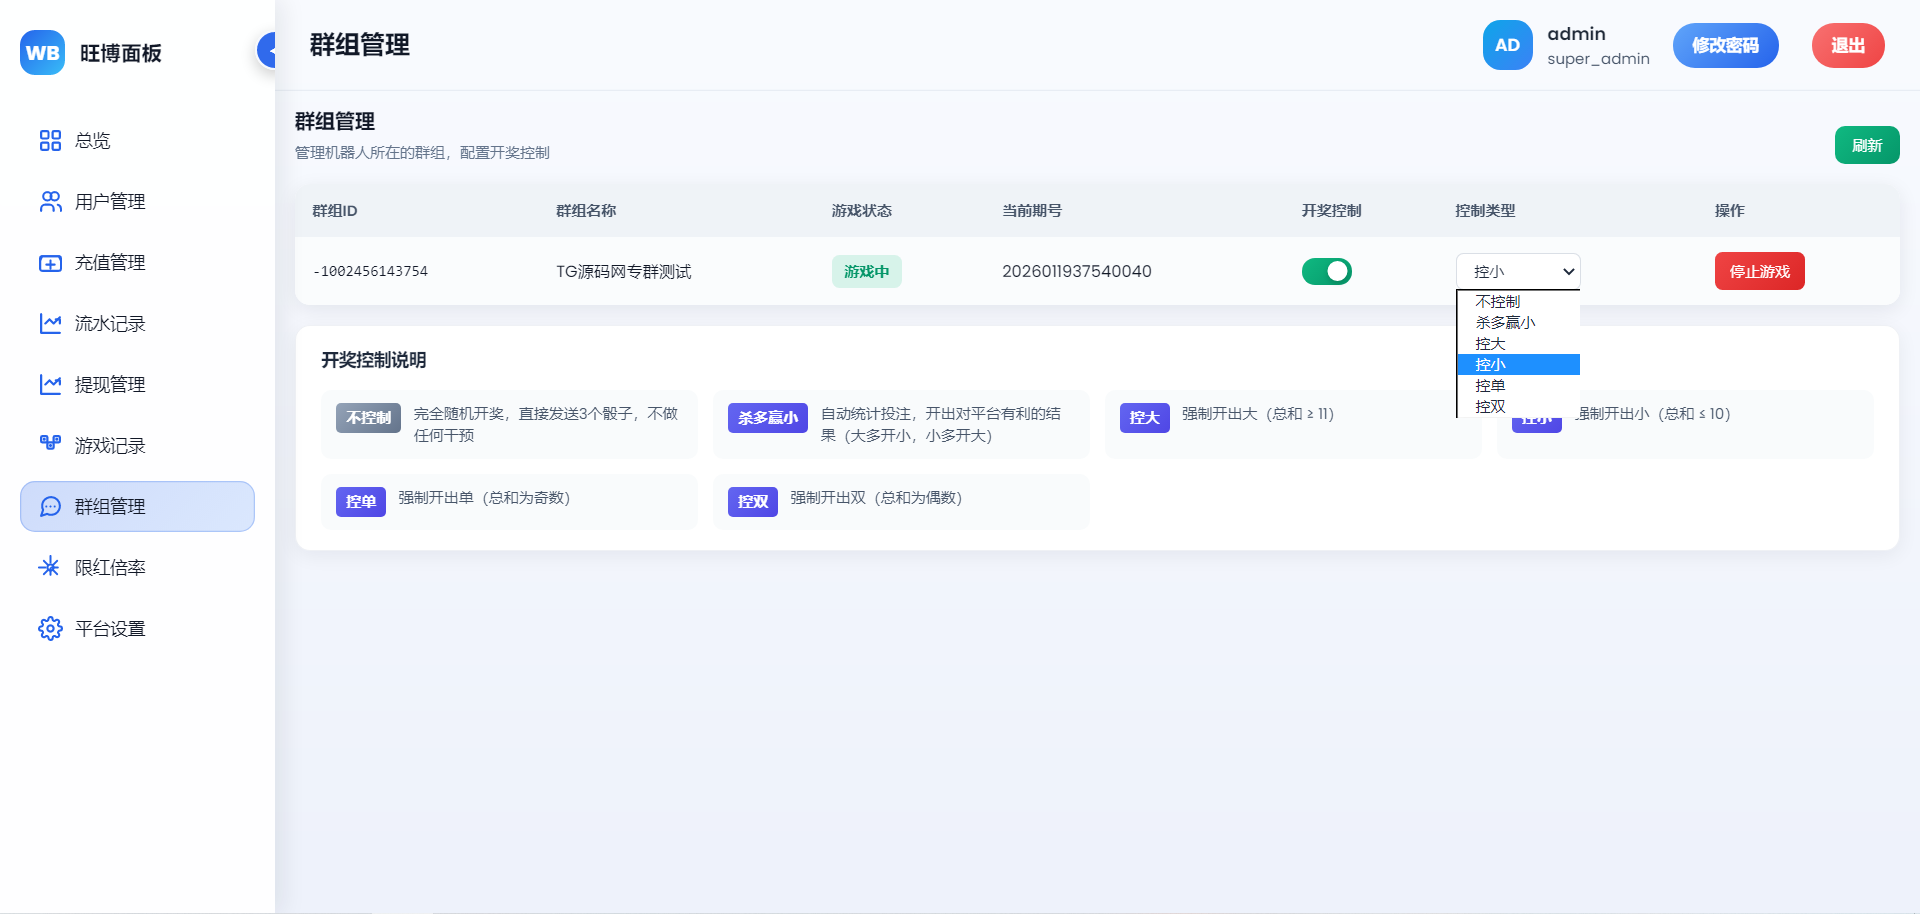Open the 控制类型 dropdown box
1920x914 pixels.
1517,271
